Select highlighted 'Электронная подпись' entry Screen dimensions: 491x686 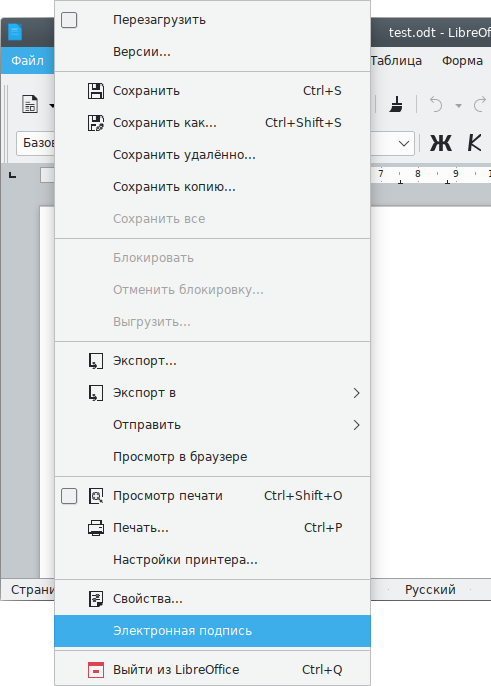tap(212, 631)
